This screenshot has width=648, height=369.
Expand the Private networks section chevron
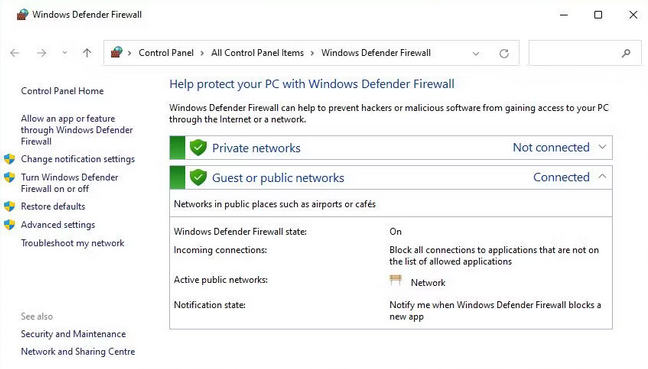603,147
